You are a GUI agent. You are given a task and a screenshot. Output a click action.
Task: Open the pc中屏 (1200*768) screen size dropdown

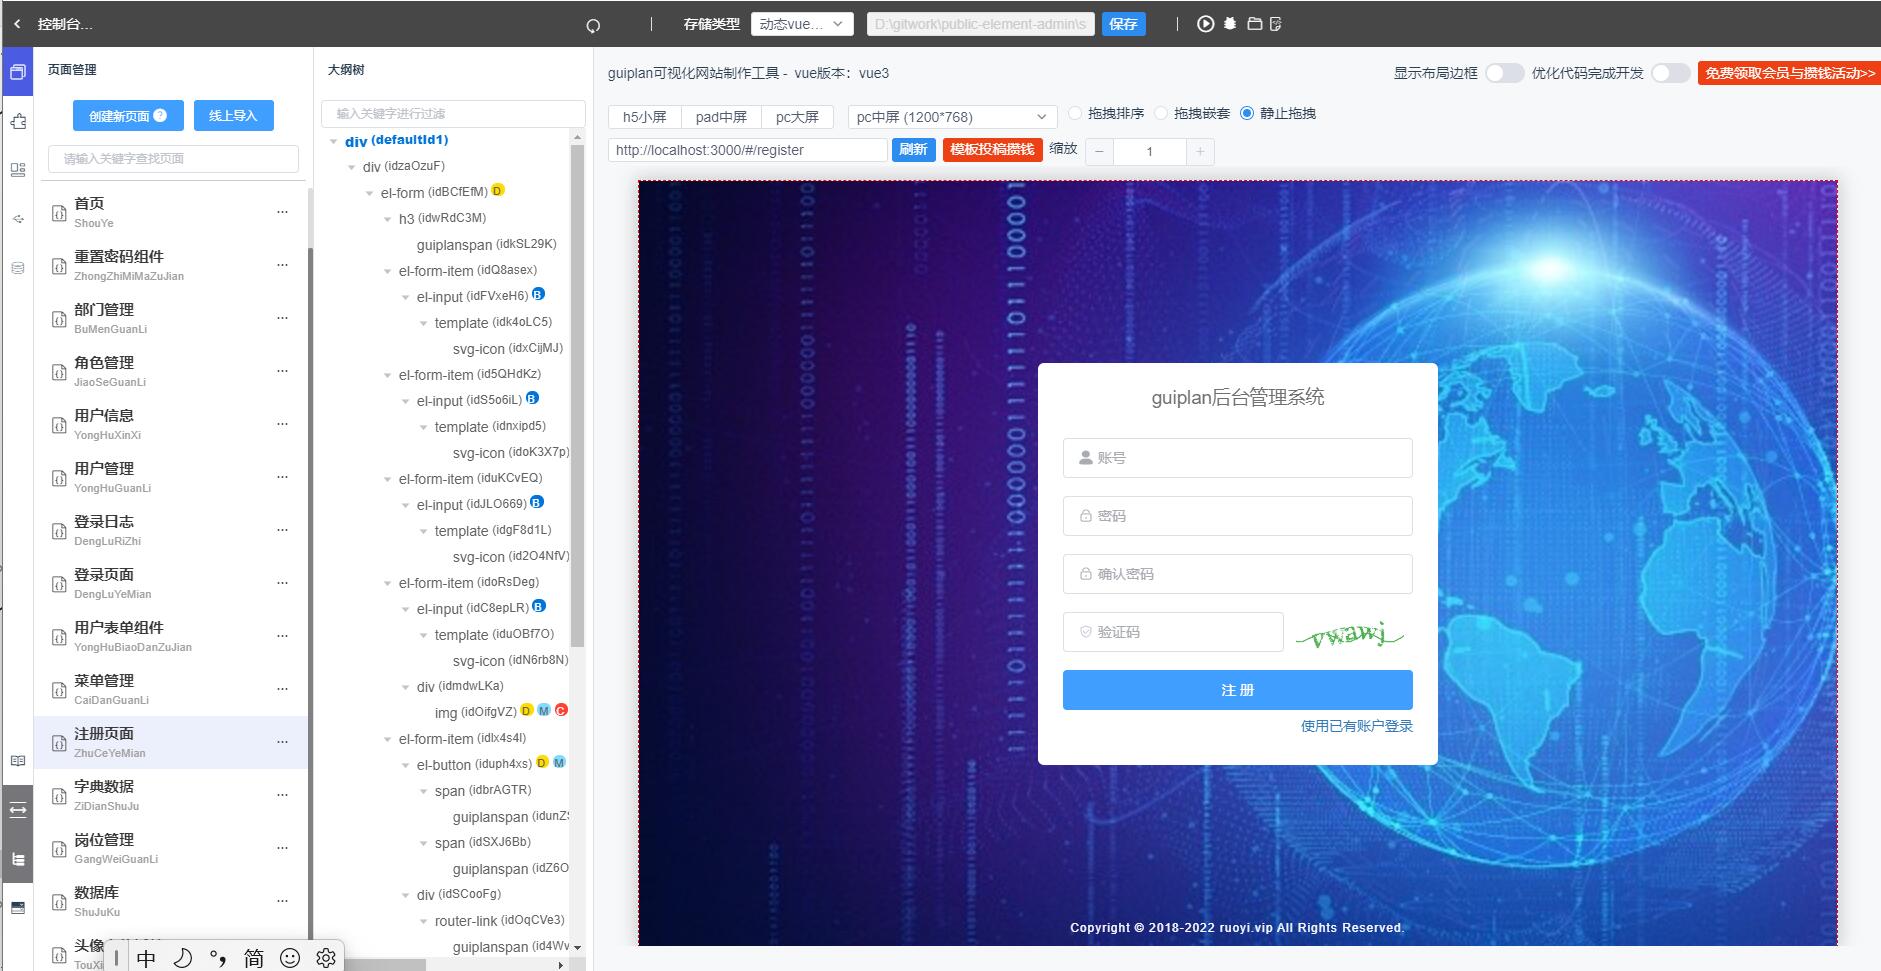point(951,117)
